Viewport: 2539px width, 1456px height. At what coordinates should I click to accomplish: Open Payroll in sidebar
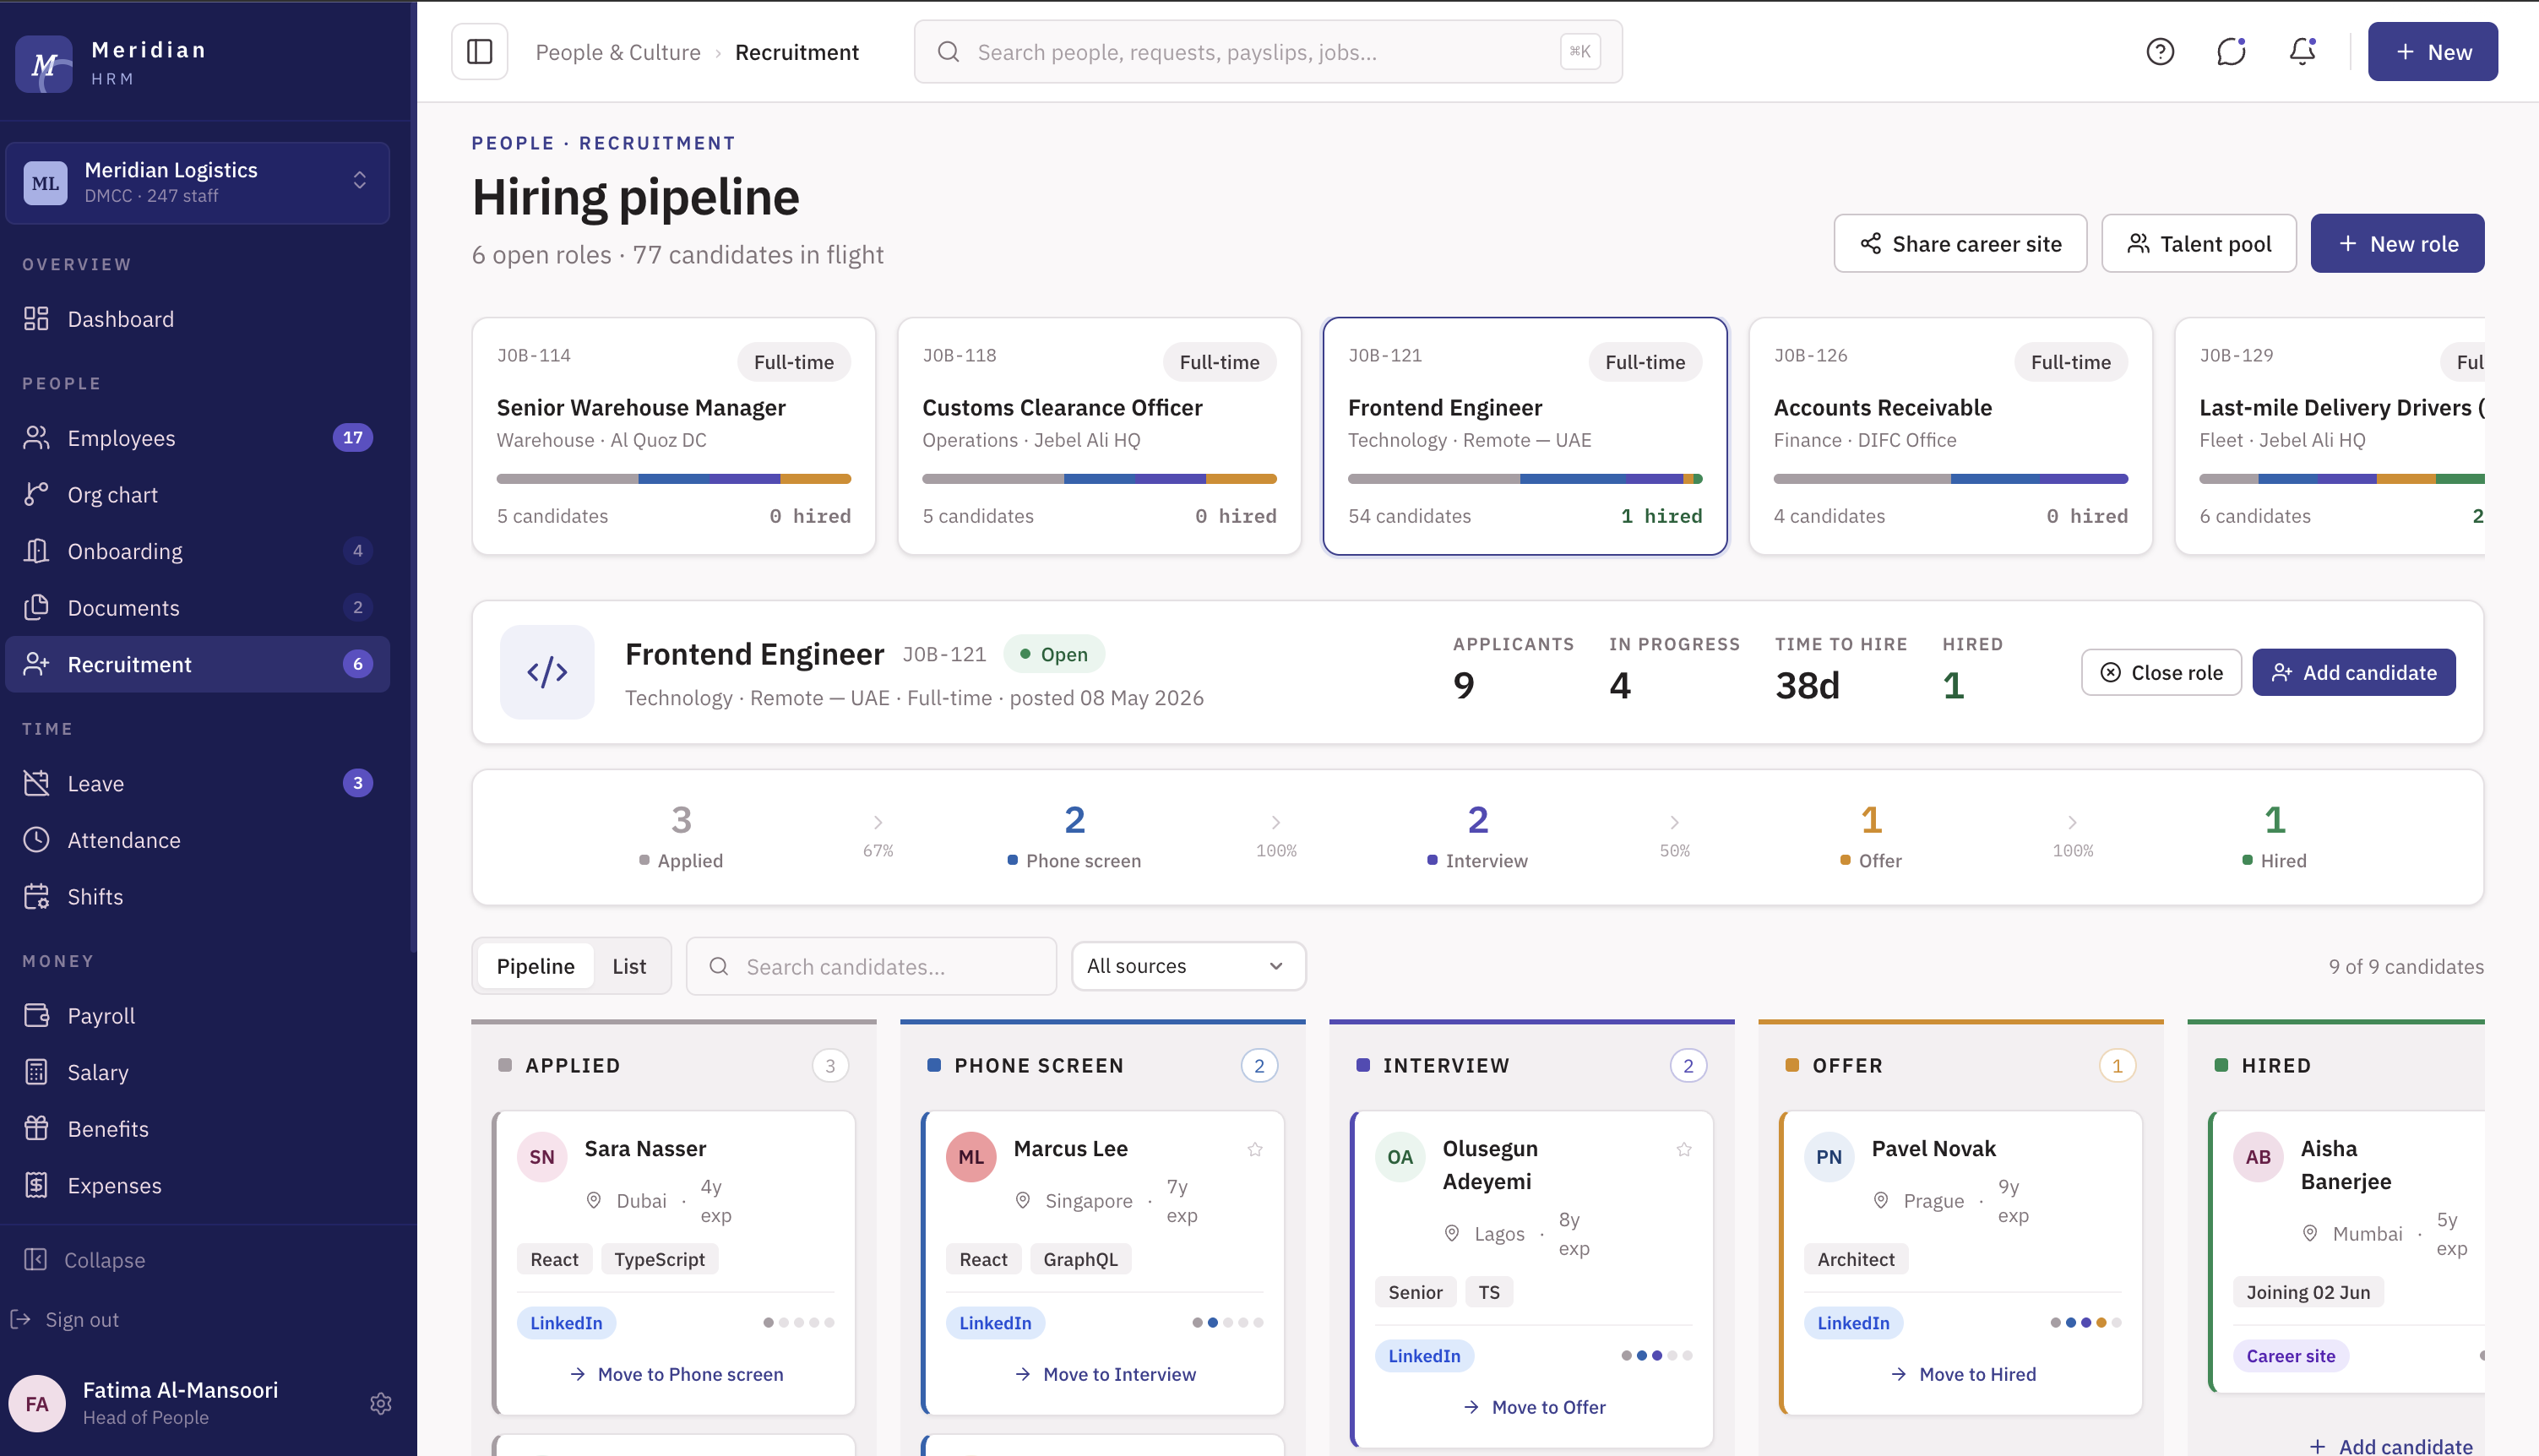pos(197,1016)
